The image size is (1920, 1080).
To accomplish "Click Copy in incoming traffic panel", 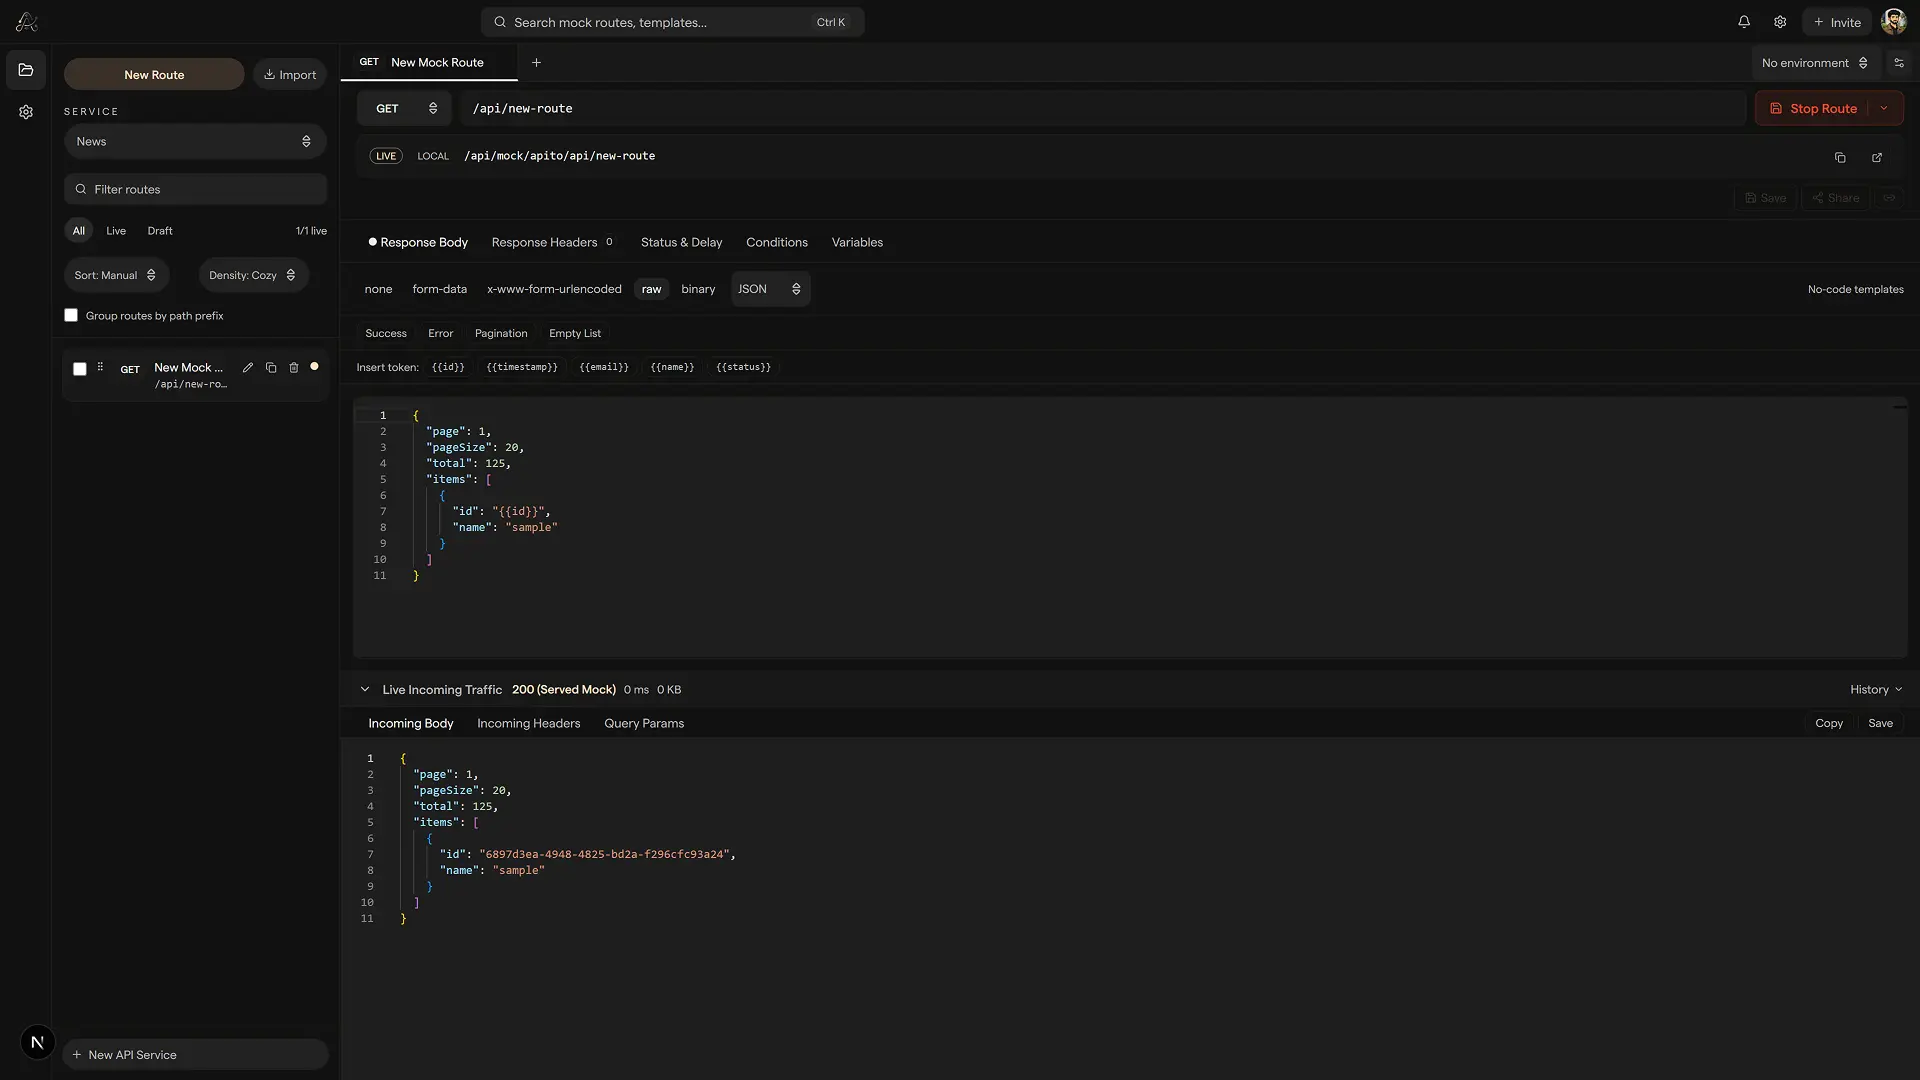I will pyautogui.click(x=1829, y=723).
